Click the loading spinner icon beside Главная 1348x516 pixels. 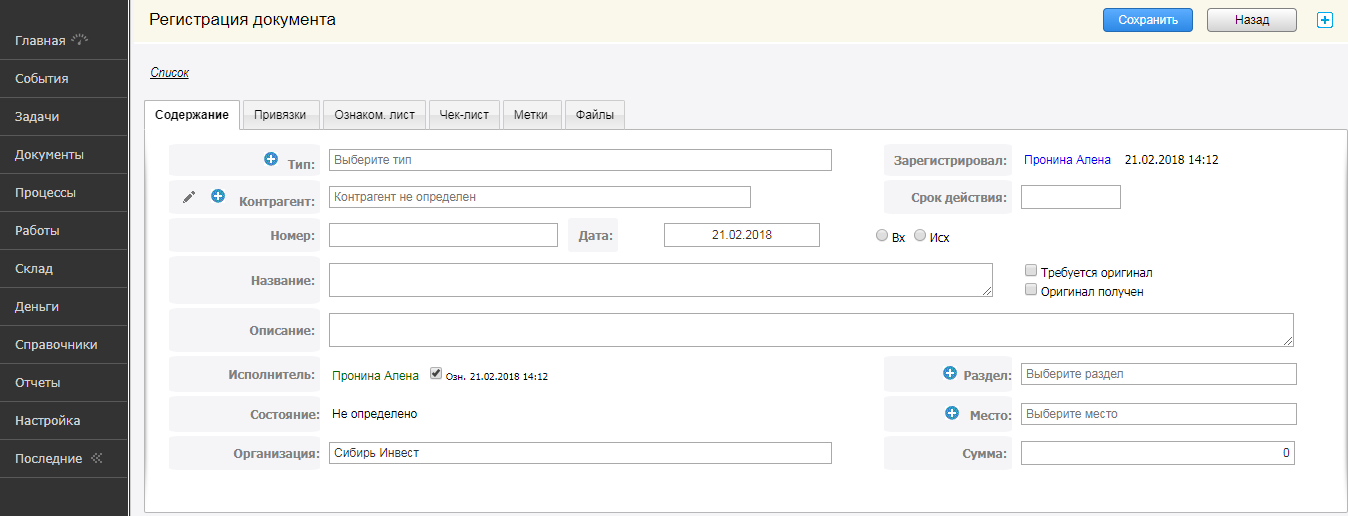(80, 40)
